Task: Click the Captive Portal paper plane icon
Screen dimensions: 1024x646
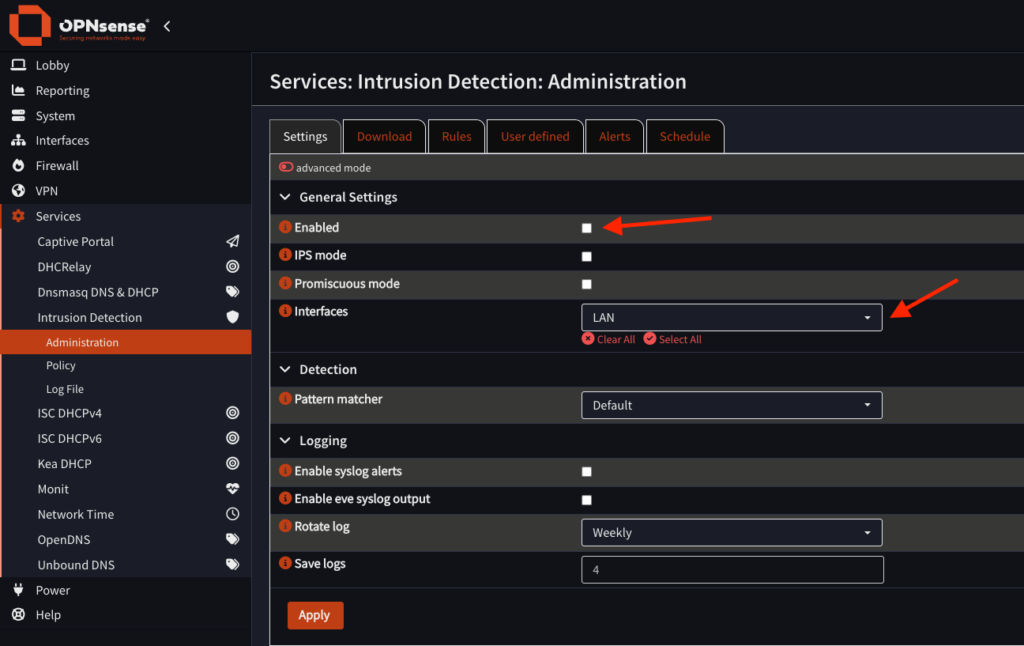Action: point(232,241)
